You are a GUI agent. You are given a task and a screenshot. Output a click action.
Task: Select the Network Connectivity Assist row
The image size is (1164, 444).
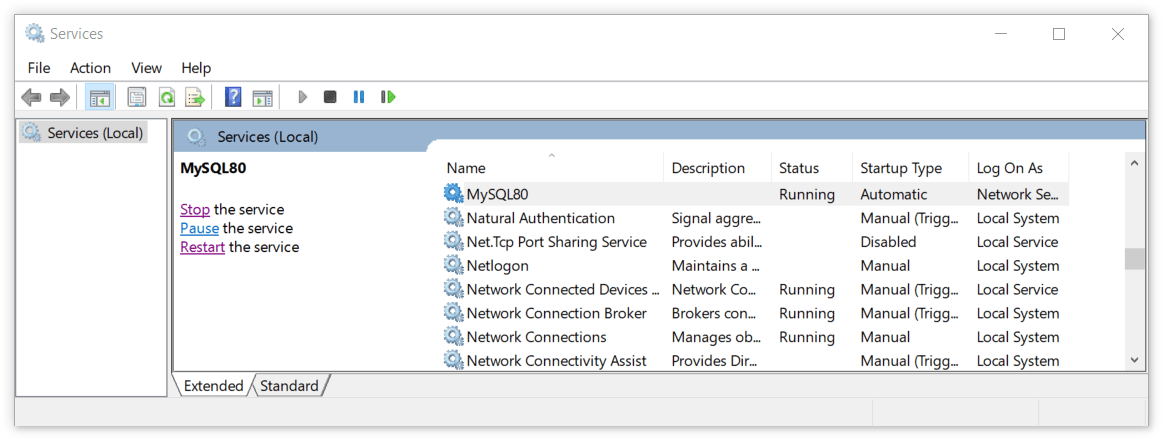coord(755,361)
